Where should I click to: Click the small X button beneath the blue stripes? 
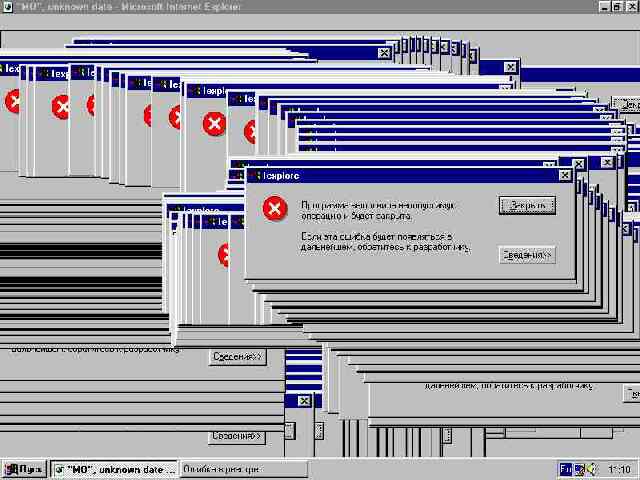pos(304,401)
